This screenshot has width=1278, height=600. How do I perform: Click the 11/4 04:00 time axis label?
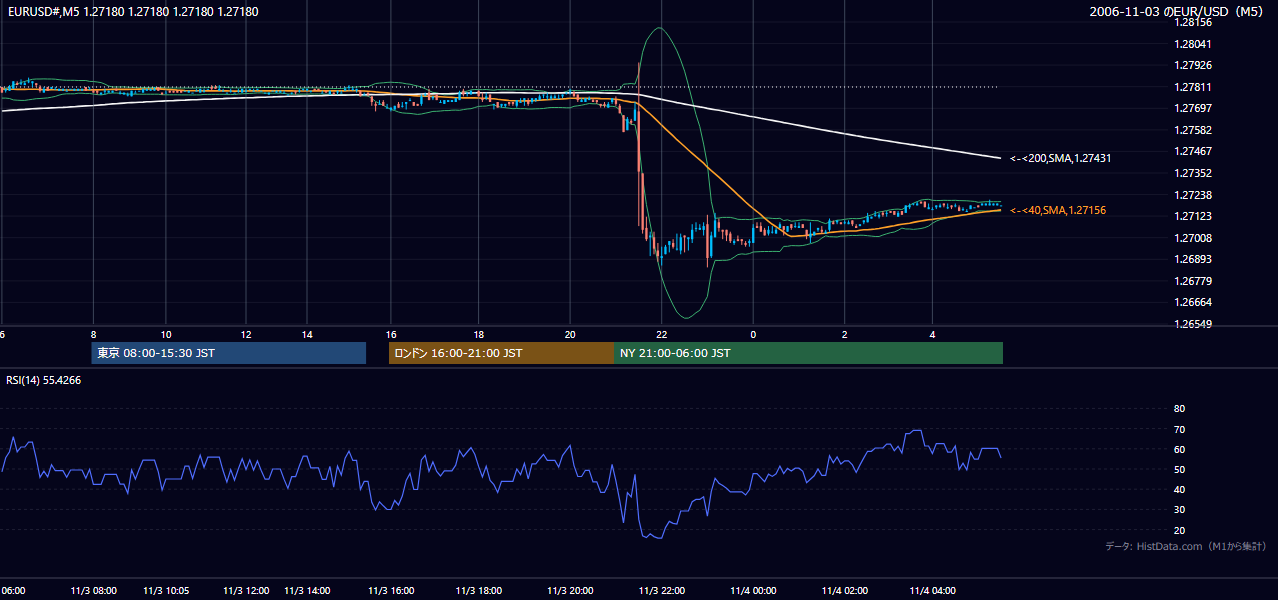coord(933,591)
